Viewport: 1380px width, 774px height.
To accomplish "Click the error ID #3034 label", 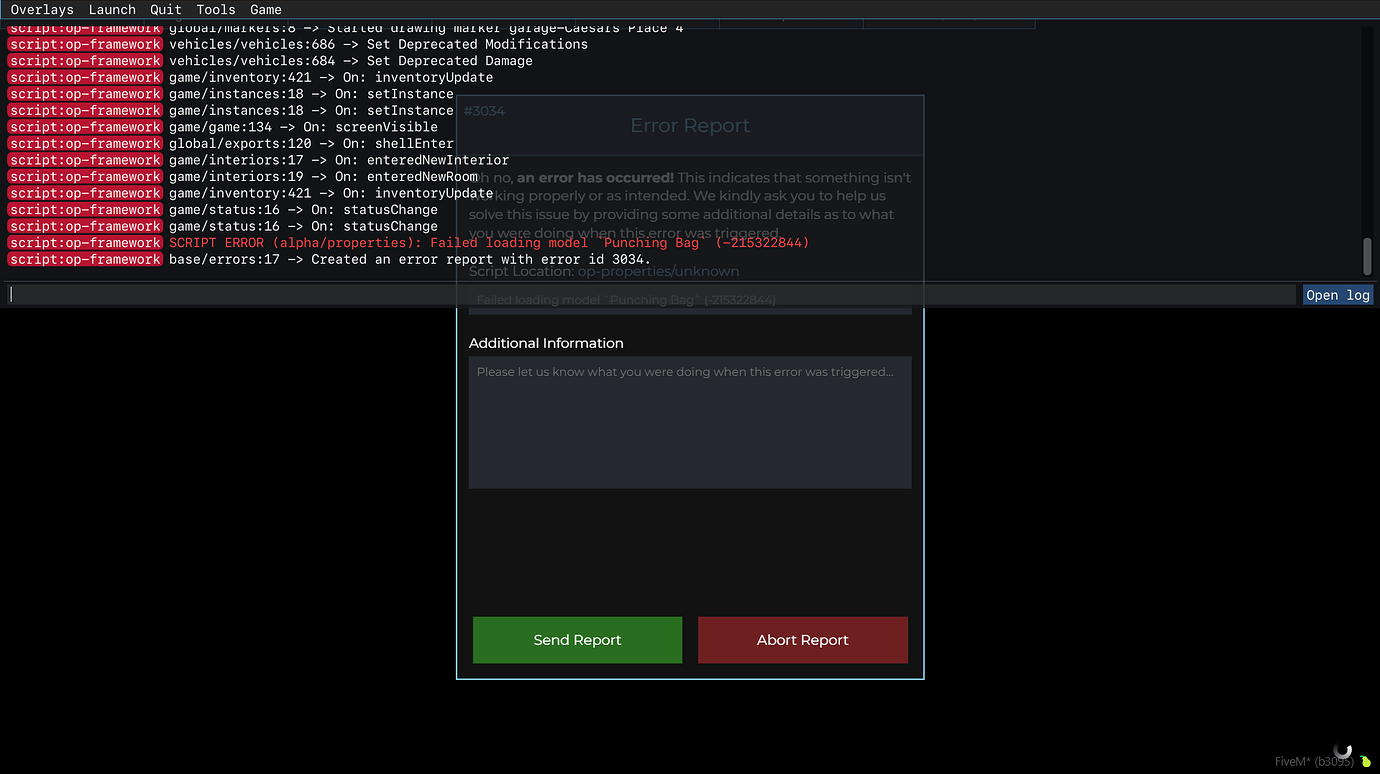I will [484, 110].
